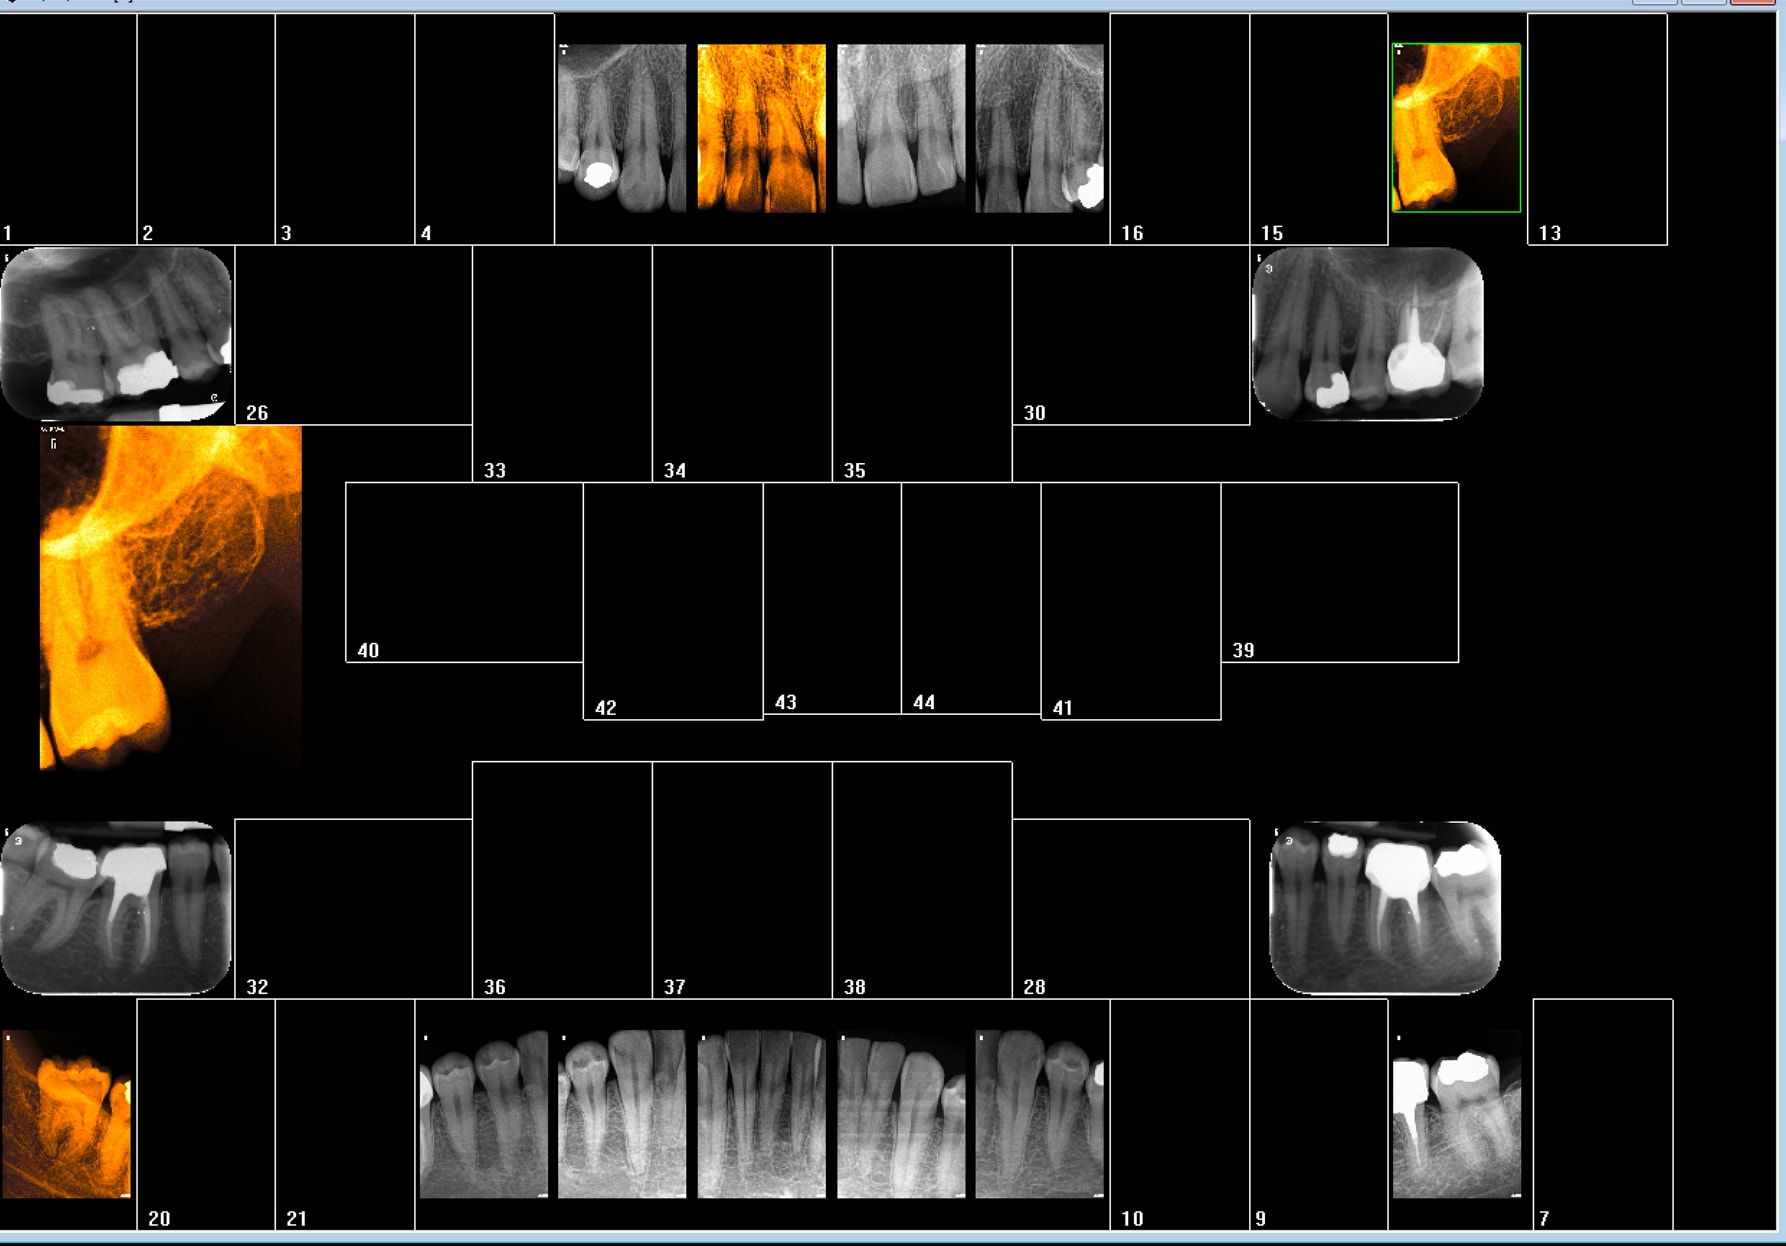Screen dimensions: 1786x1246
Task: Choose empty mount slot 43
Action: pyautogui.click(x=832, y=597)
